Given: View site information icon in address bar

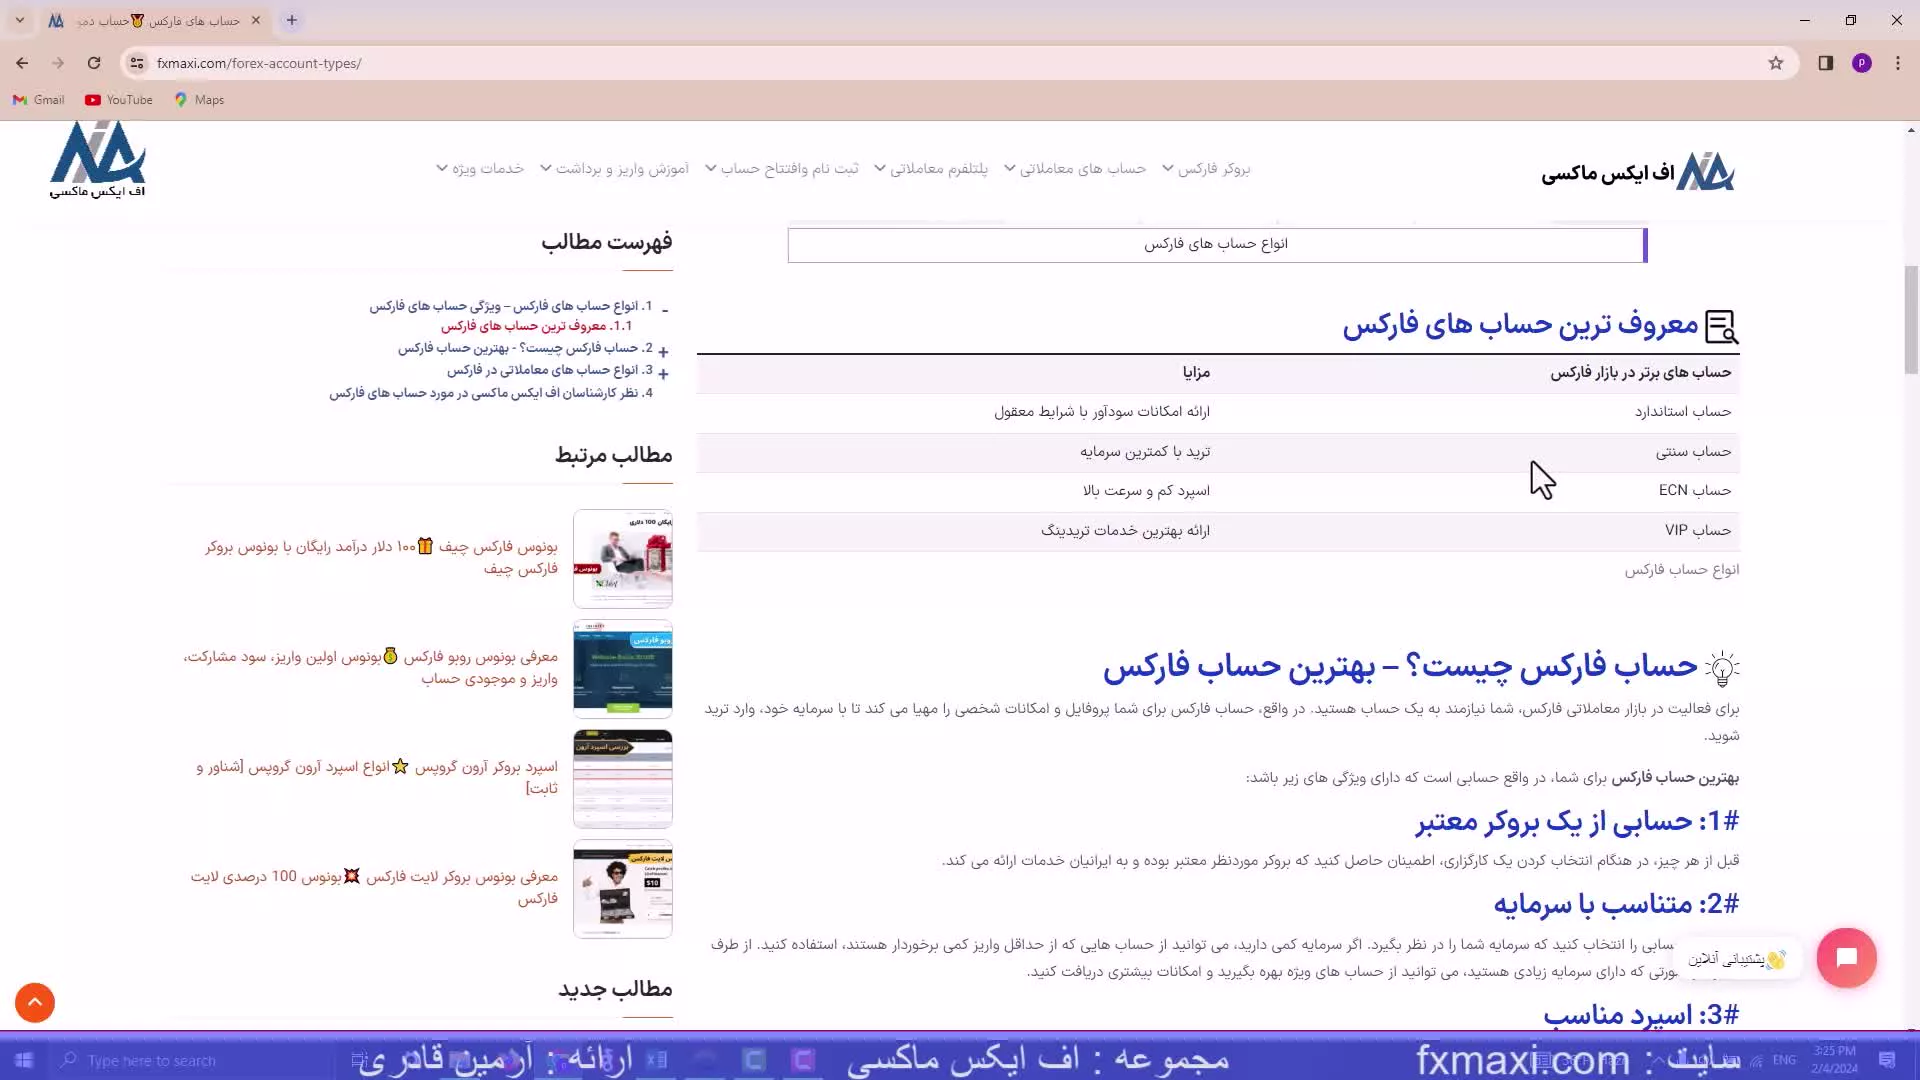Looking at the screenshot, I should [x=137, y=63].
